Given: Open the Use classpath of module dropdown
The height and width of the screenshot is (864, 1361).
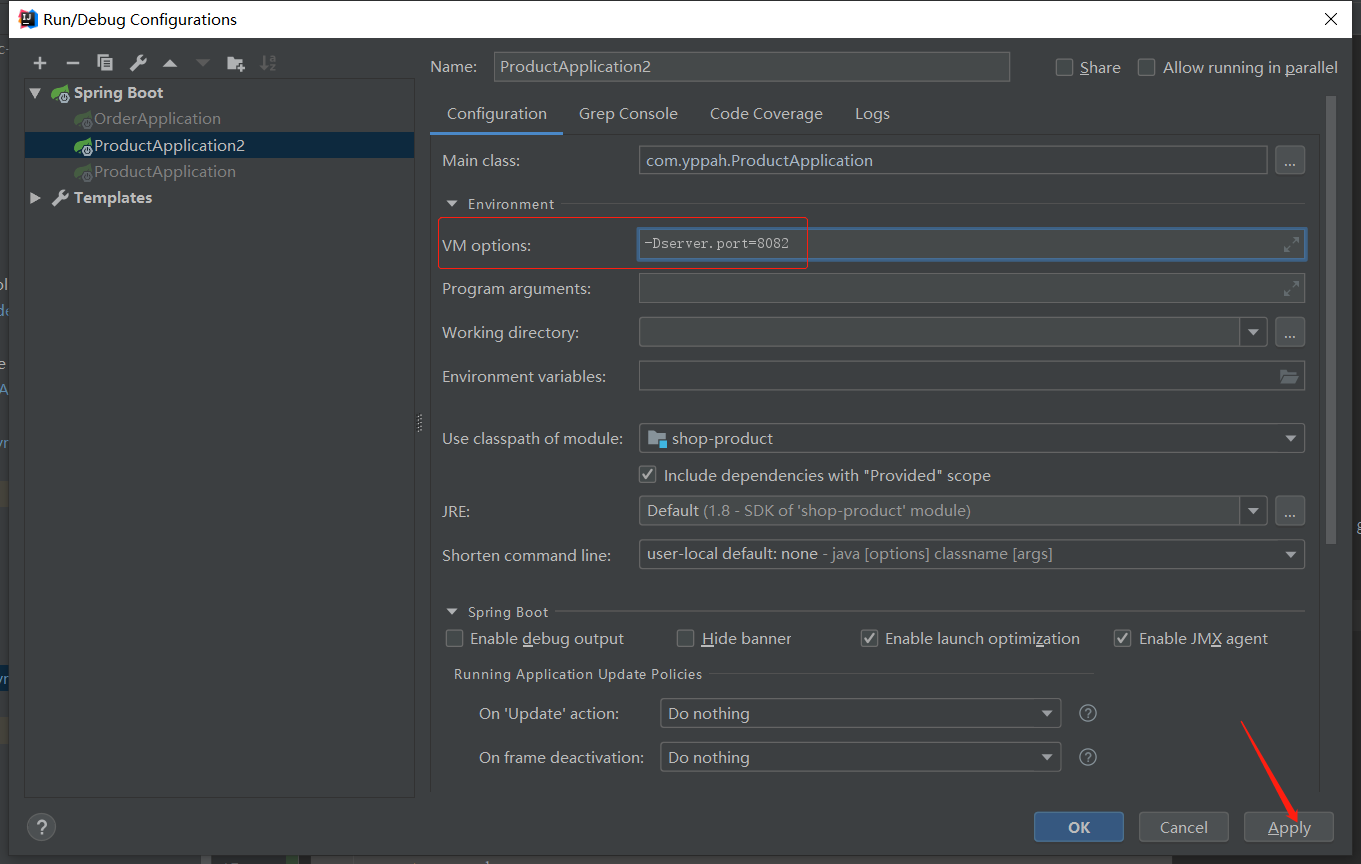Looking at the screenshot, I should tap(972, 438).
